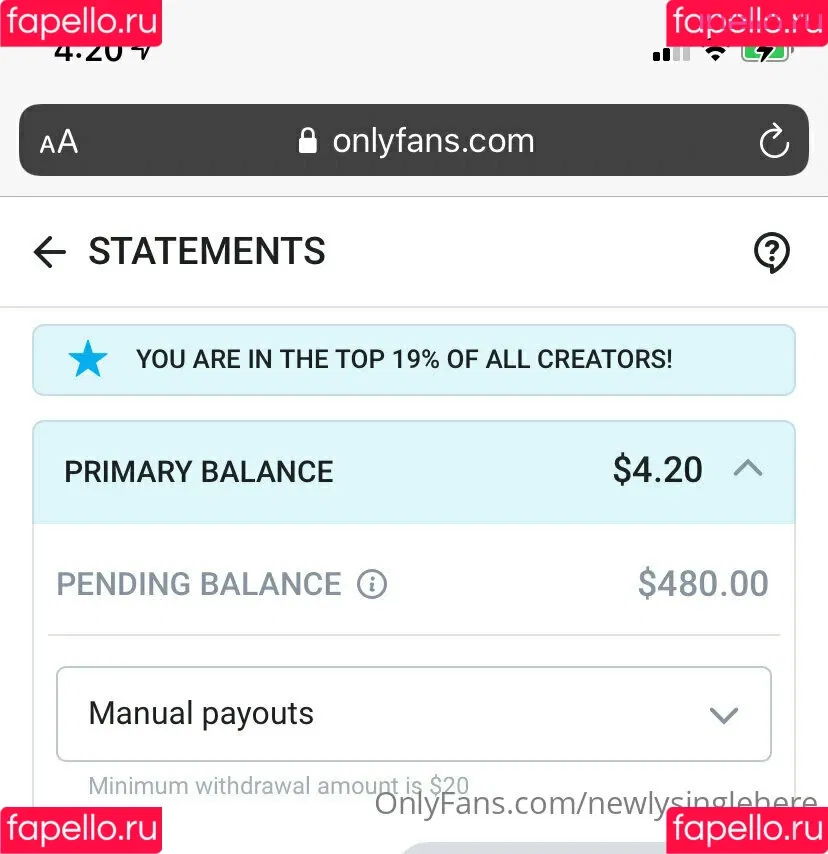Tap the Primary Balance header label
This screenshot has width=828, height=854.
coord(199,472)
